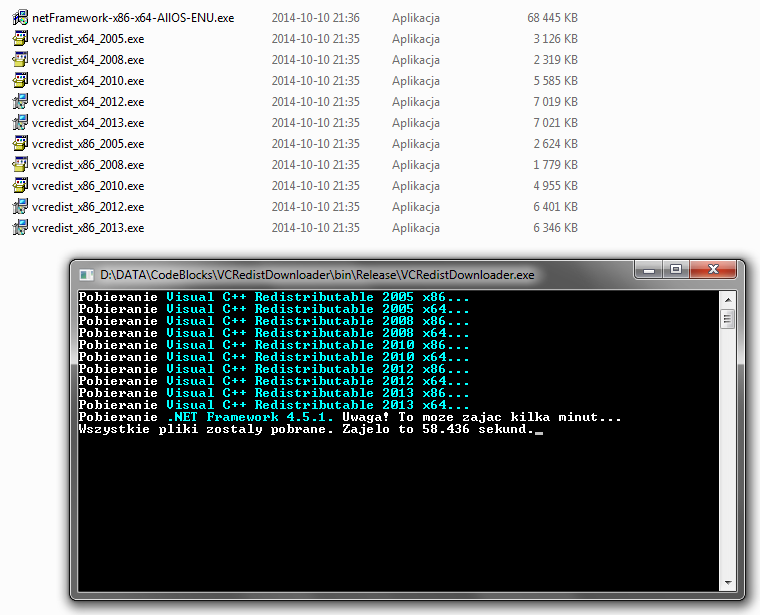Close the VCRedistDownloader console window
The height and width of the screenshot is (615, 760).
(713, 270)
